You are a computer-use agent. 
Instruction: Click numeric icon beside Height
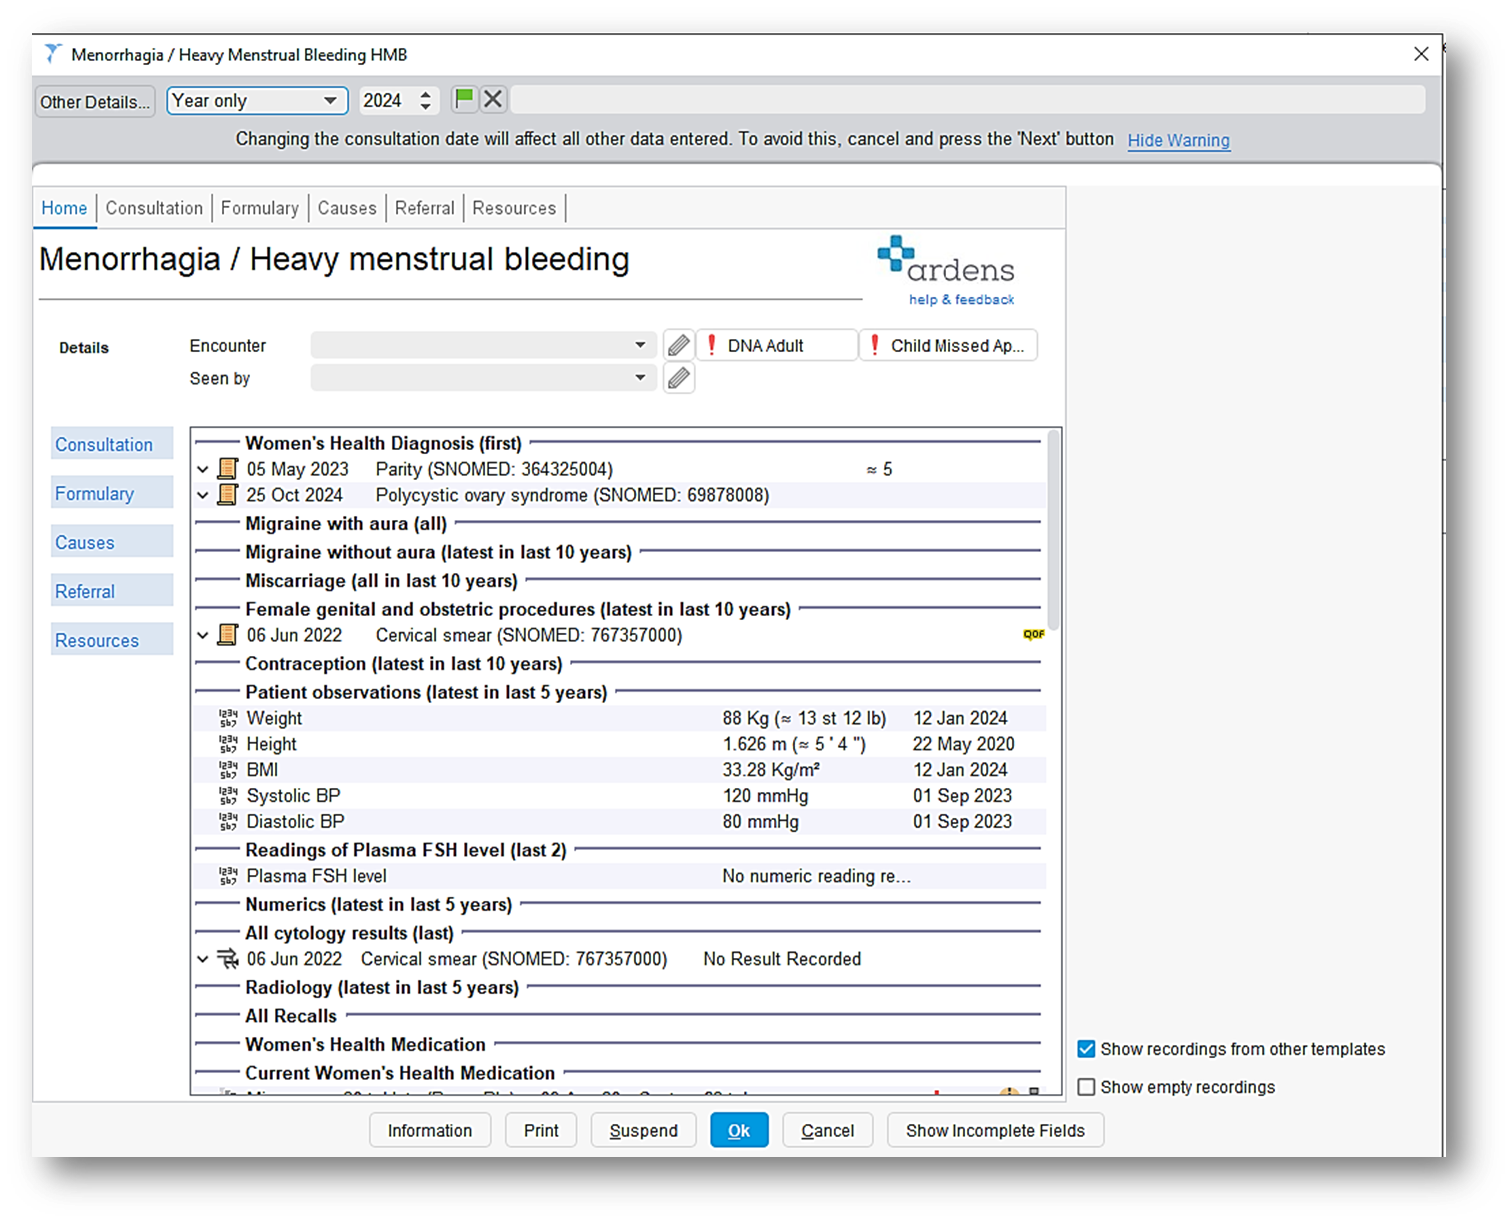click(228, 744)
